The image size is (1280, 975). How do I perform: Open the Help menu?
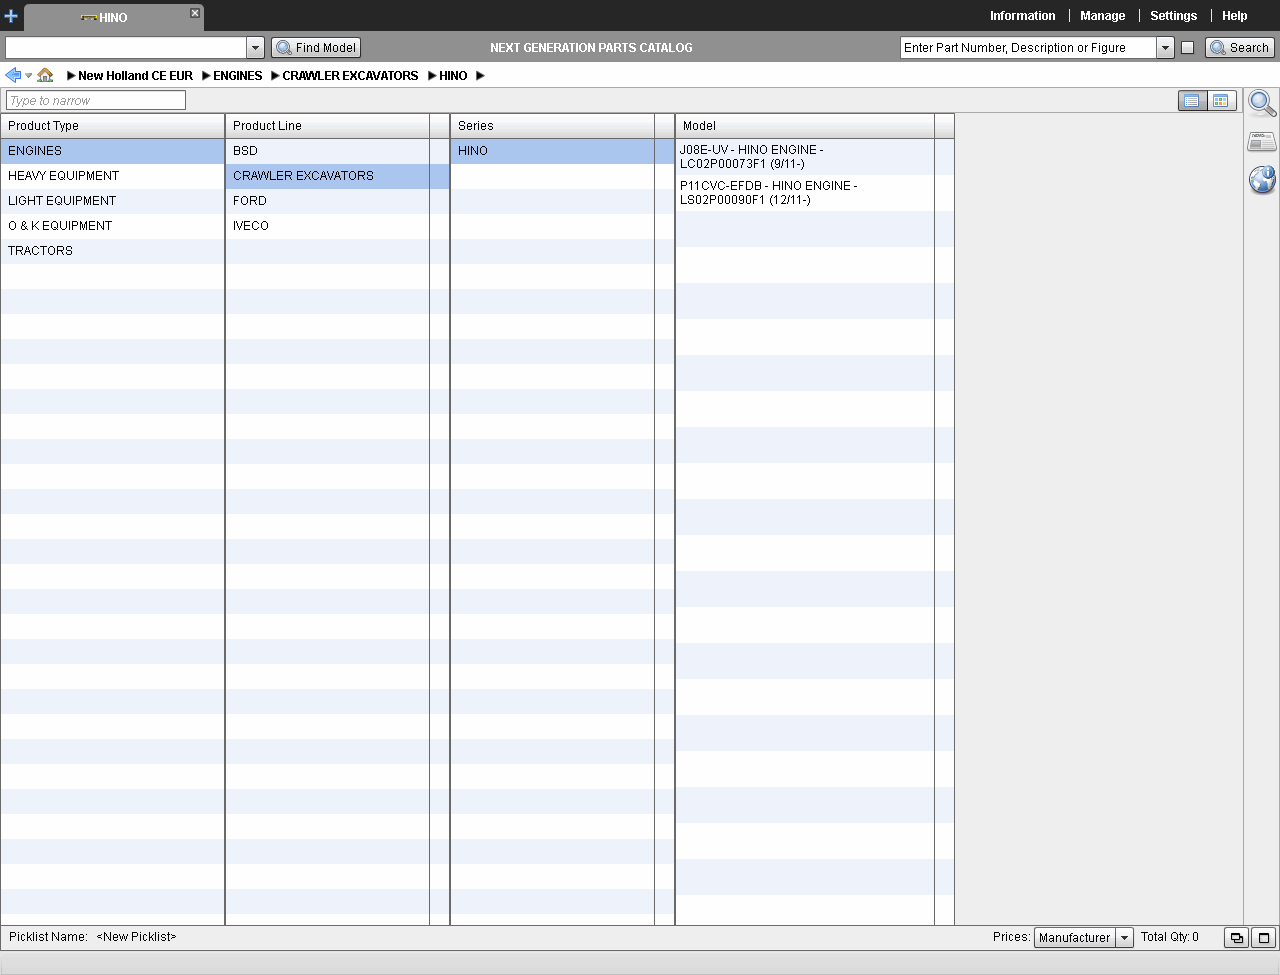[1234, 16]
